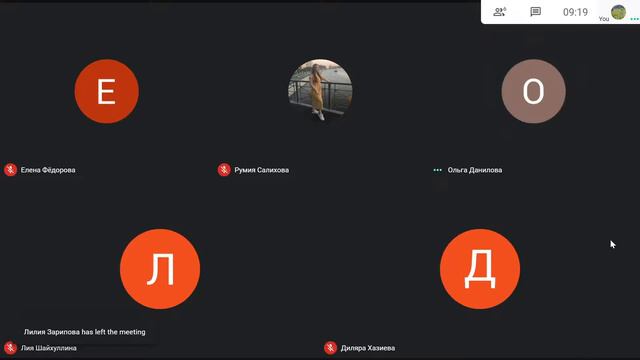Click the name label Елена Фёдорова

coord(48,170)
